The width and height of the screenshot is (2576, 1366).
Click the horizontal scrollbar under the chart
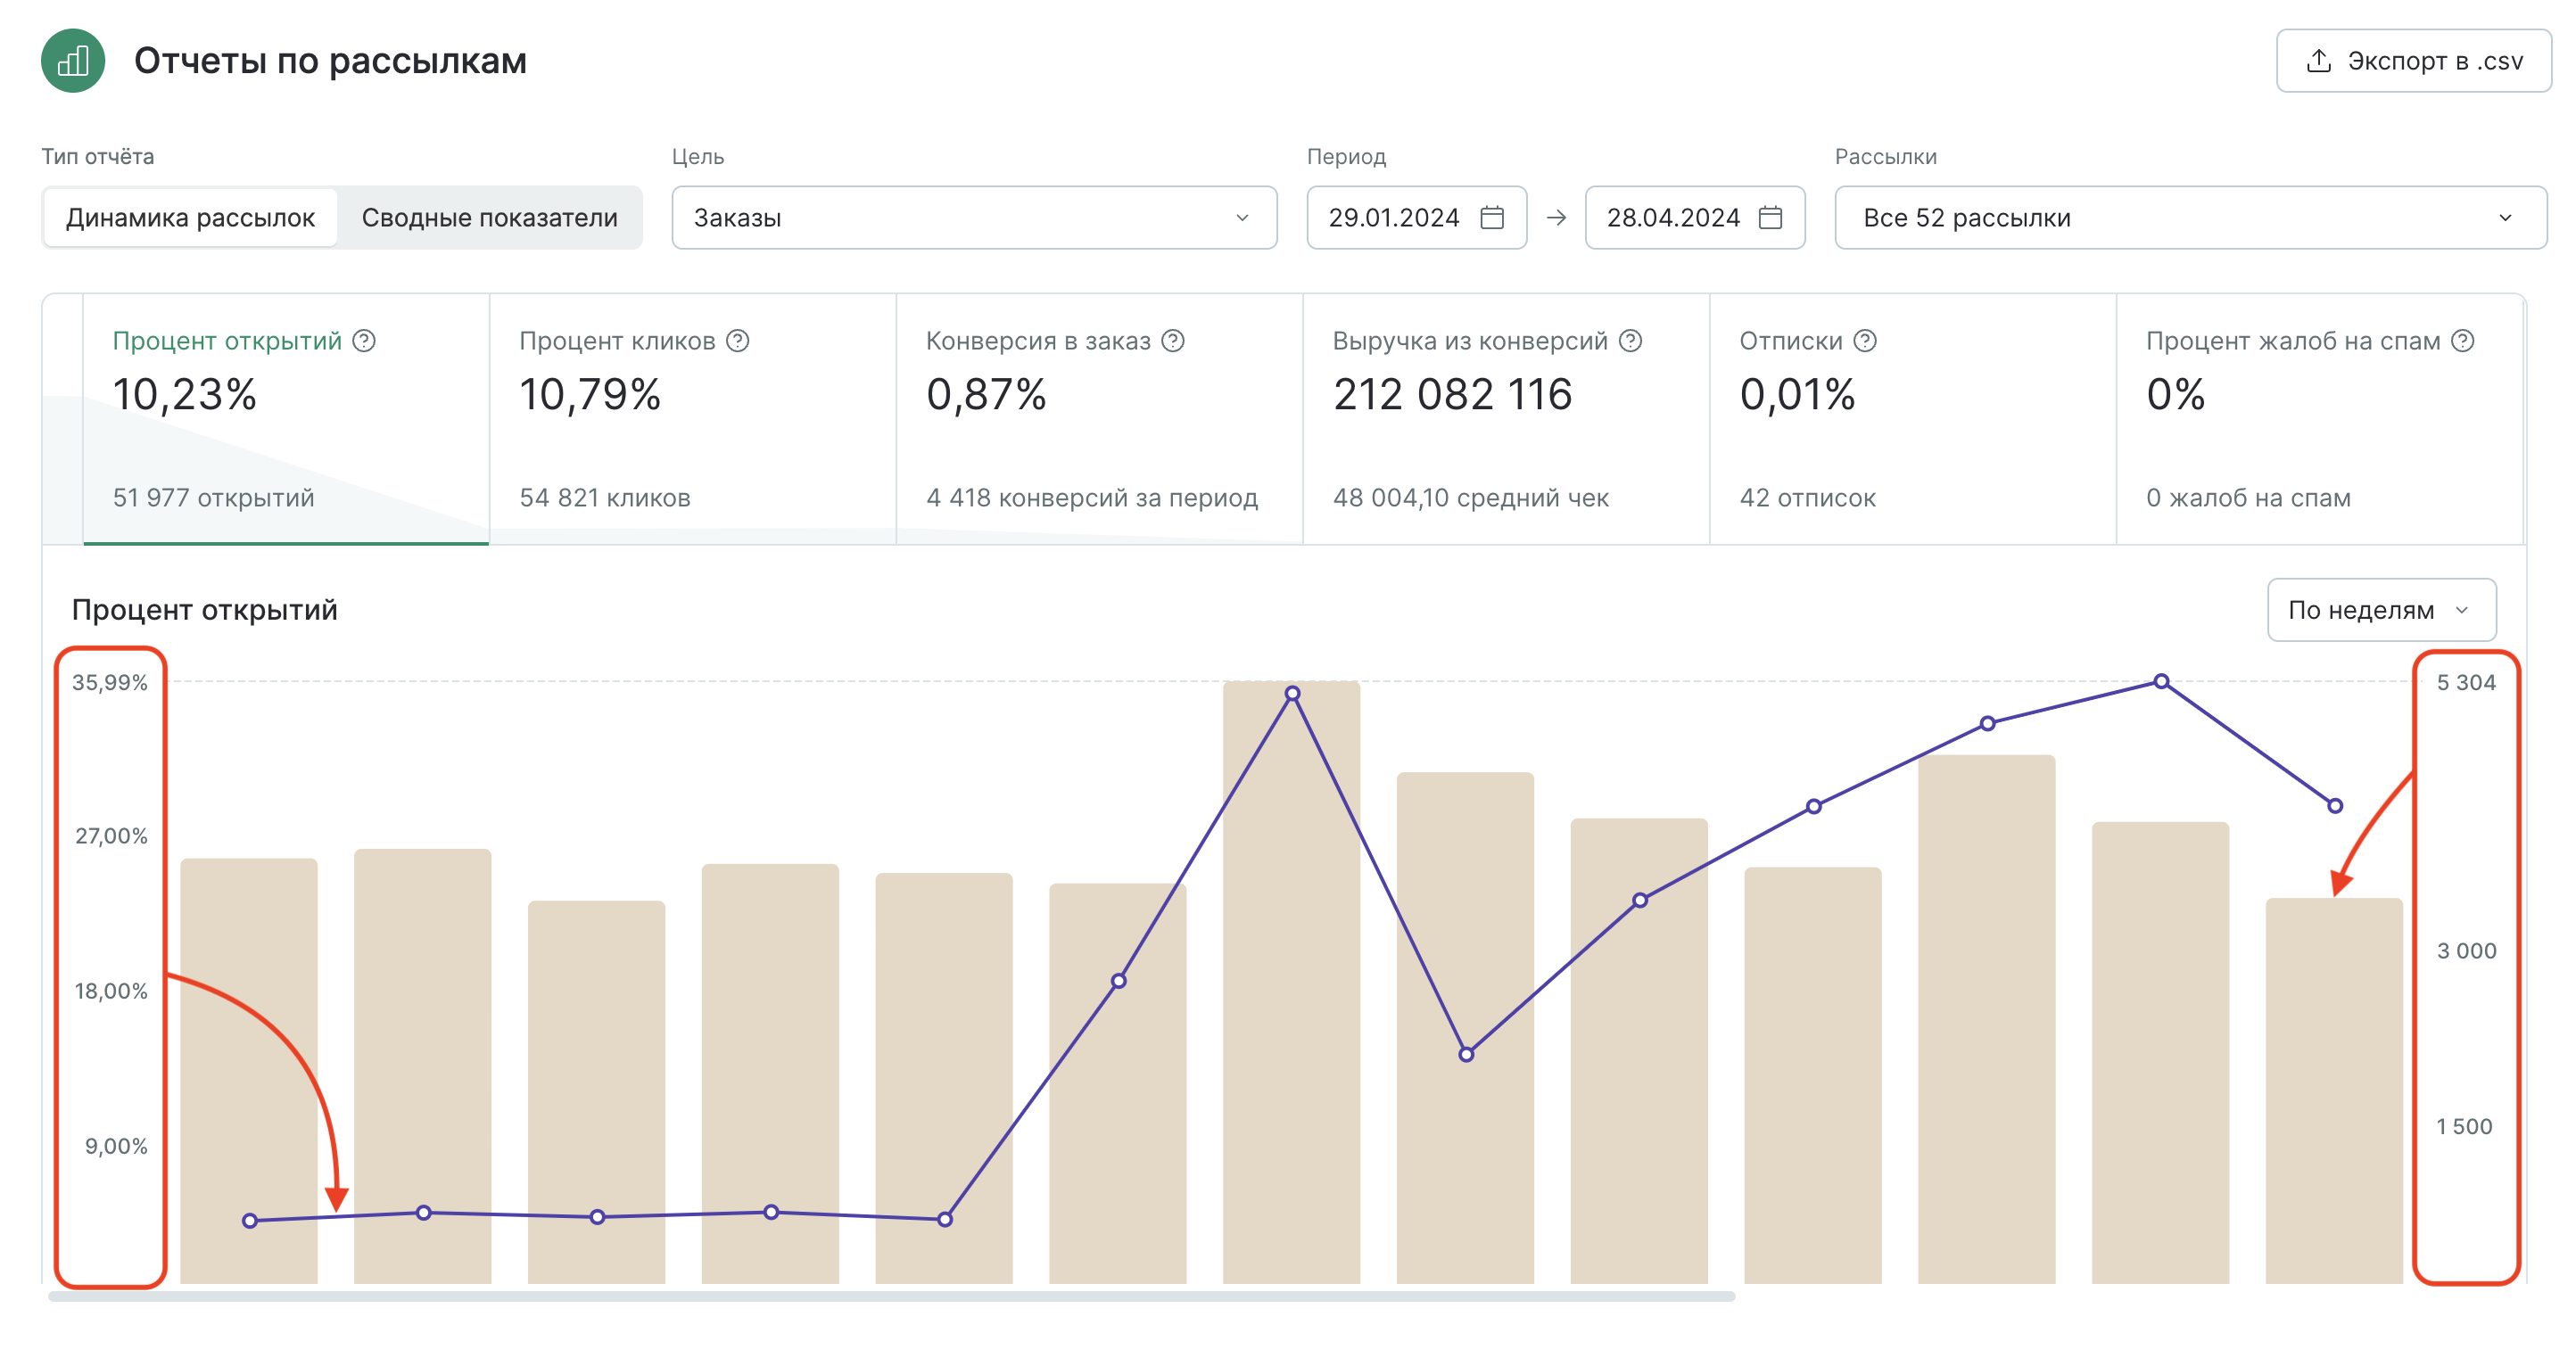tap(891, 1296)
